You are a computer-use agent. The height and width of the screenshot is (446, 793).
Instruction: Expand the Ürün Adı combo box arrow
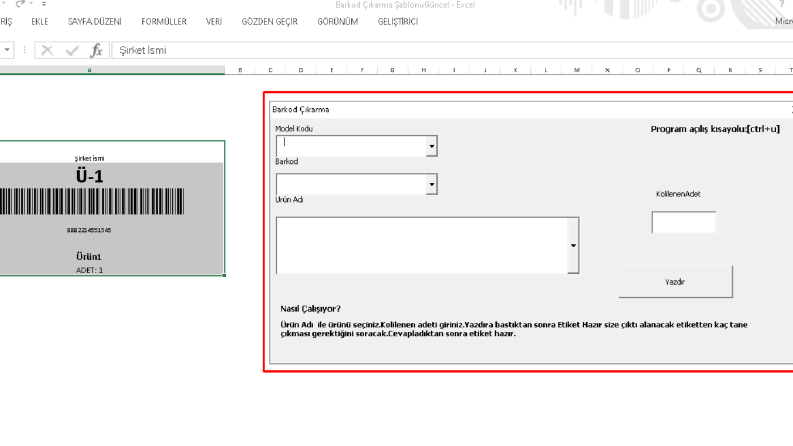pos(573,246)
